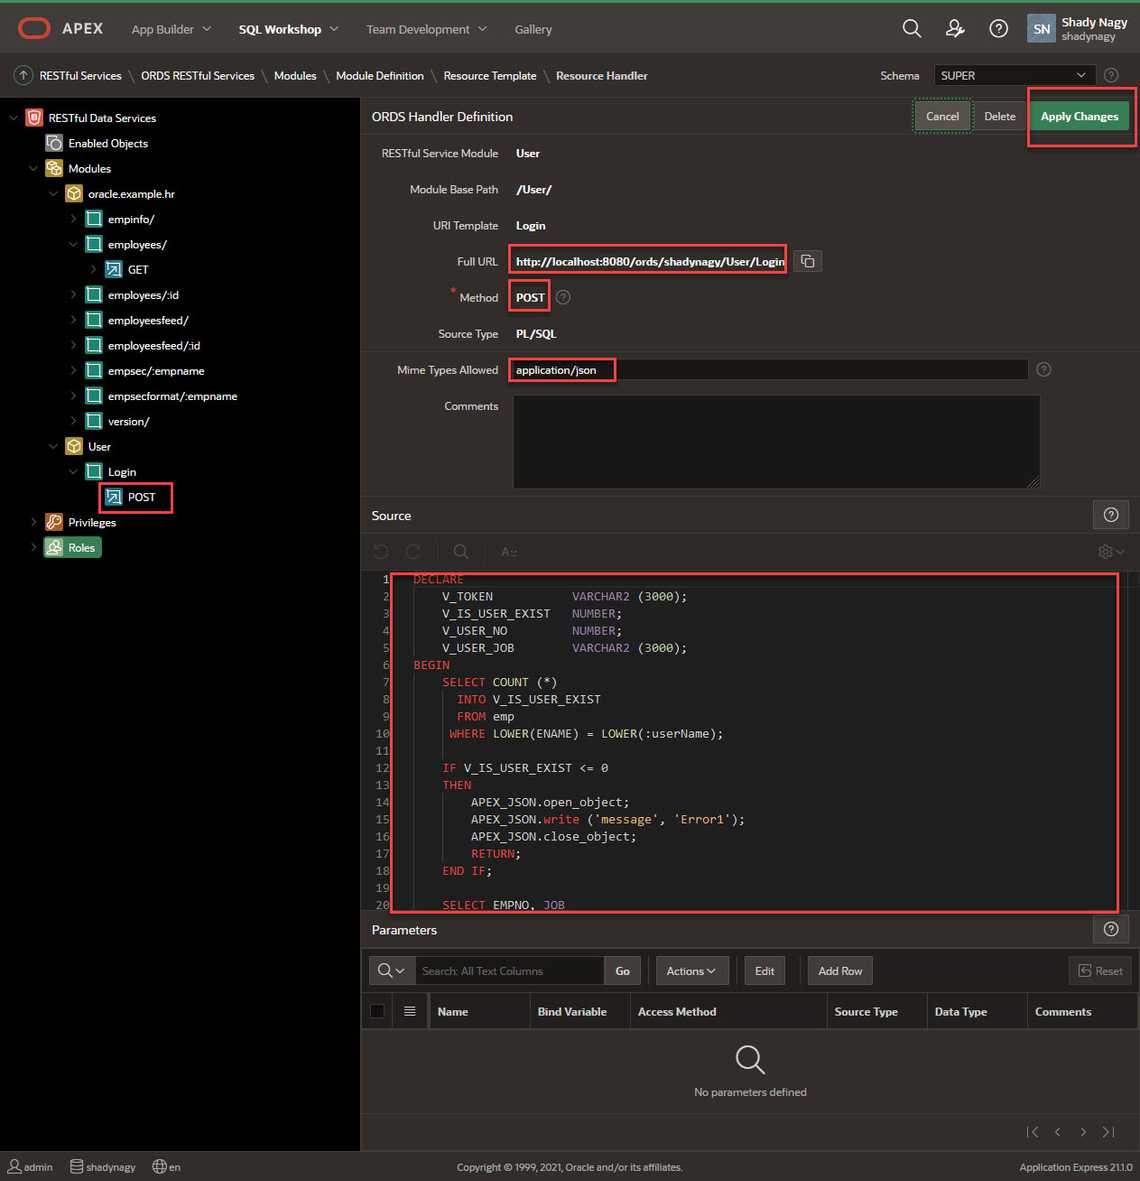Tick the select-all checkbox in Parameters header
Screen dimensions: 1140x1181
point(377,1011)
